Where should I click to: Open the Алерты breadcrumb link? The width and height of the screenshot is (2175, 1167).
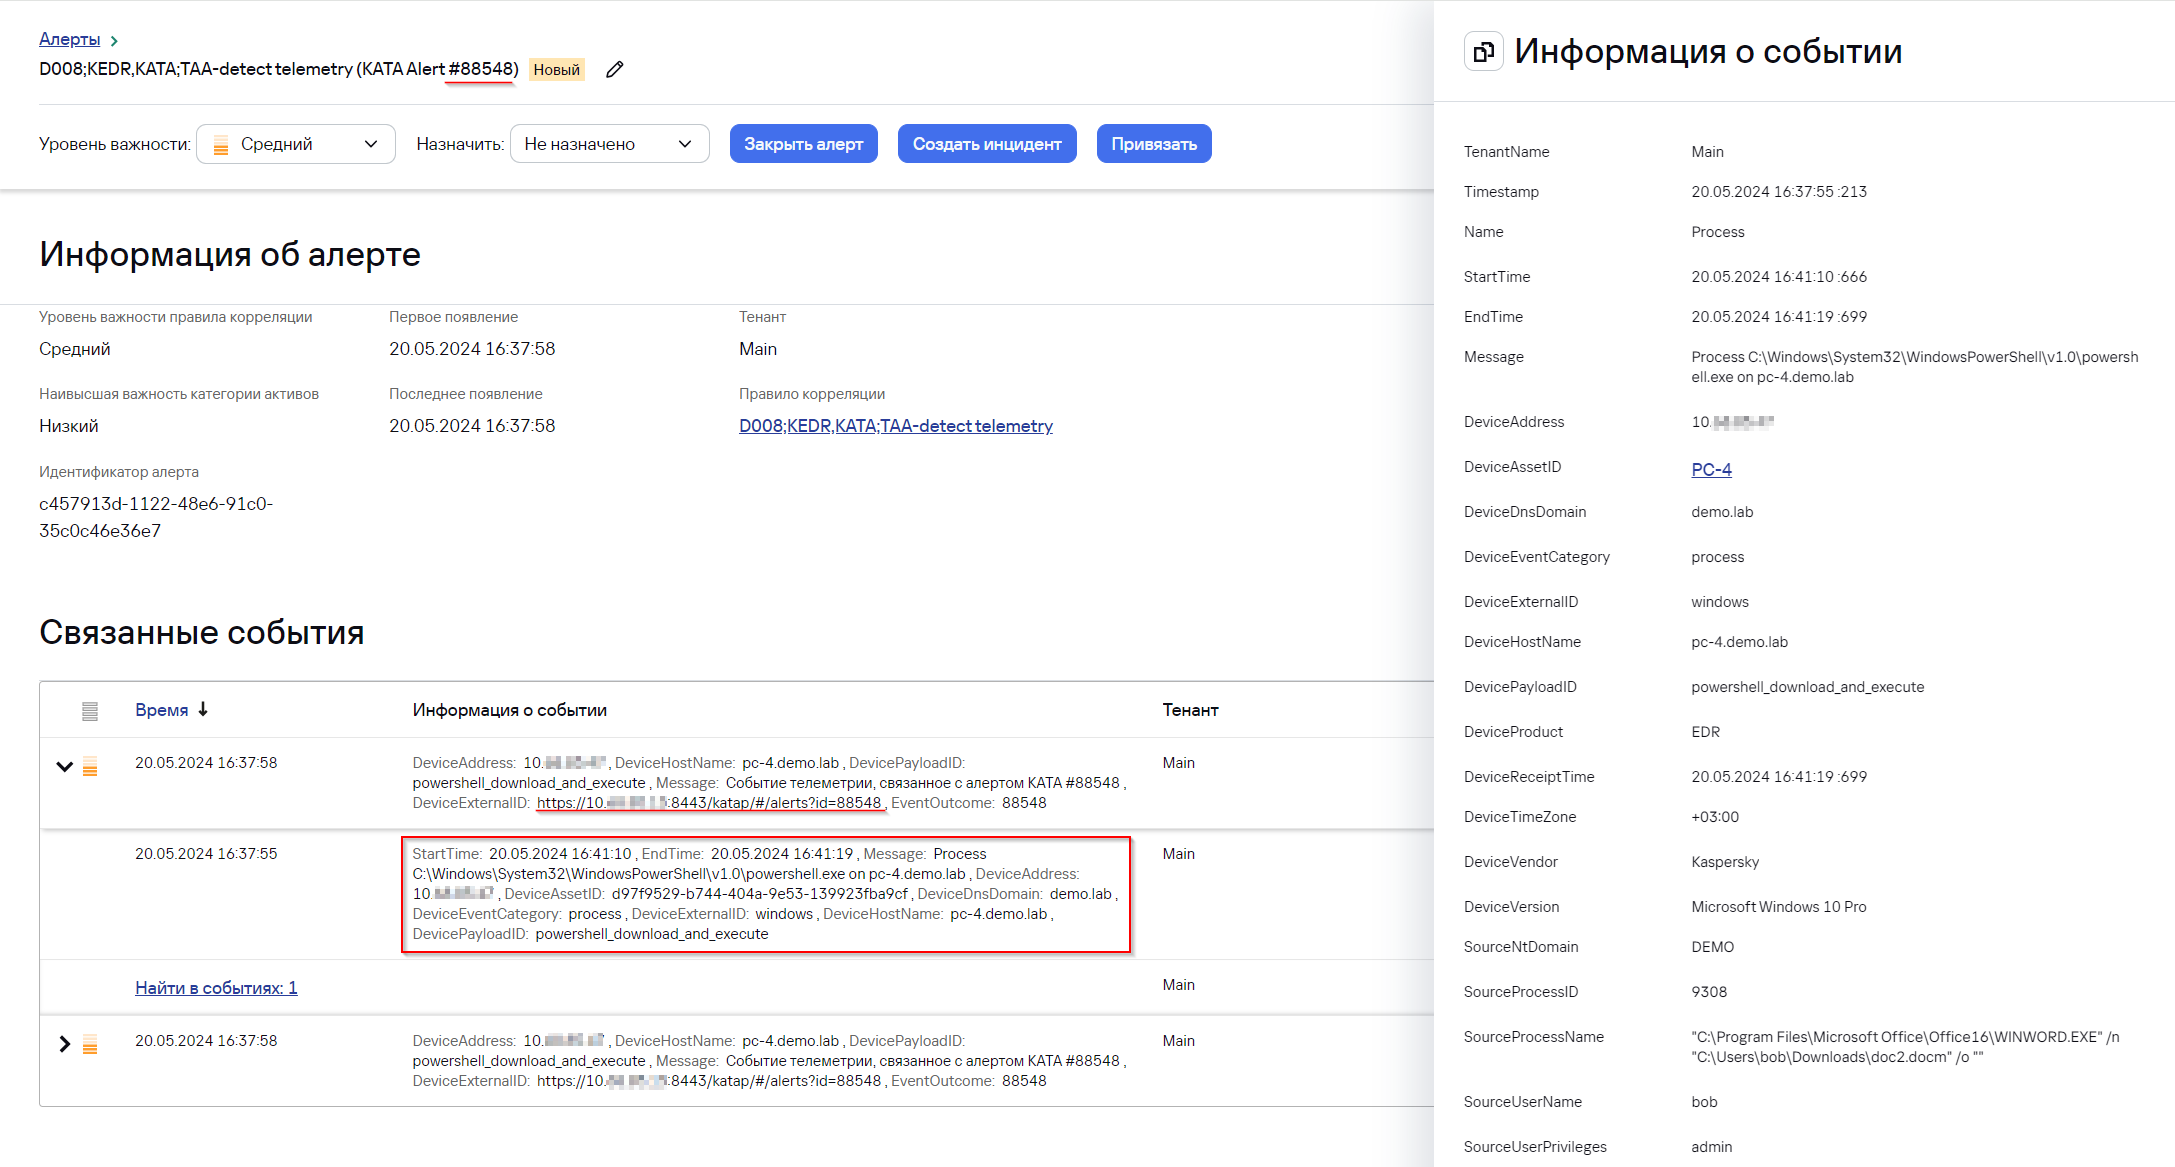coord(70,39)
